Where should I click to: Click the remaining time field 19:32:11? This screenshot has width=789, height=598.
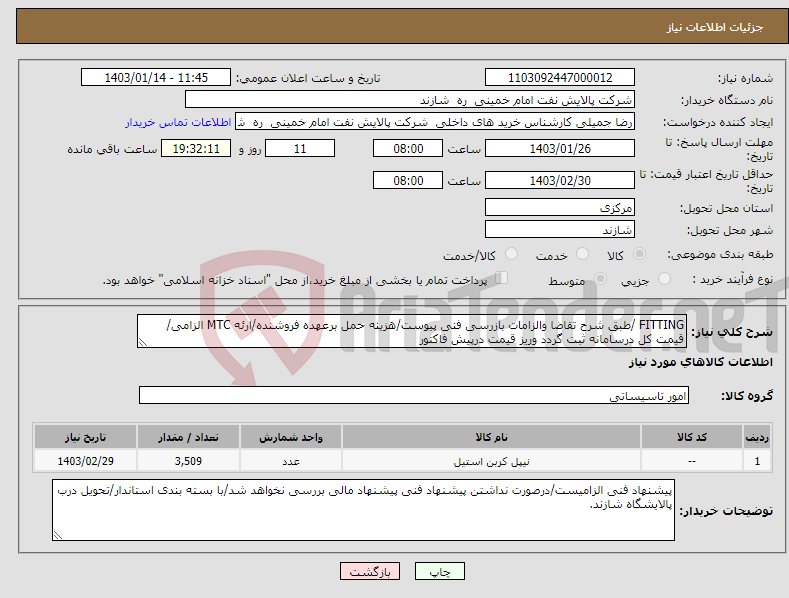pyautogui.click(x=196, y=148)
